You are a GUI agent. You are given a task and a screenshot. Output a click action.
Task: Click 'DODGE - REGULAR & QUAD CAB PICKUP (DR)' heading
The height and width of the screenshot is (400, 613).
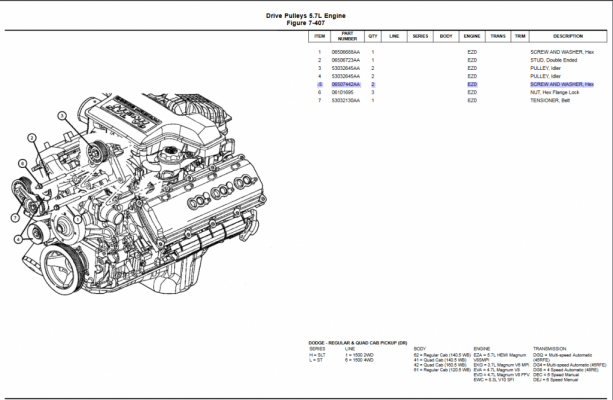click(358, 343)
